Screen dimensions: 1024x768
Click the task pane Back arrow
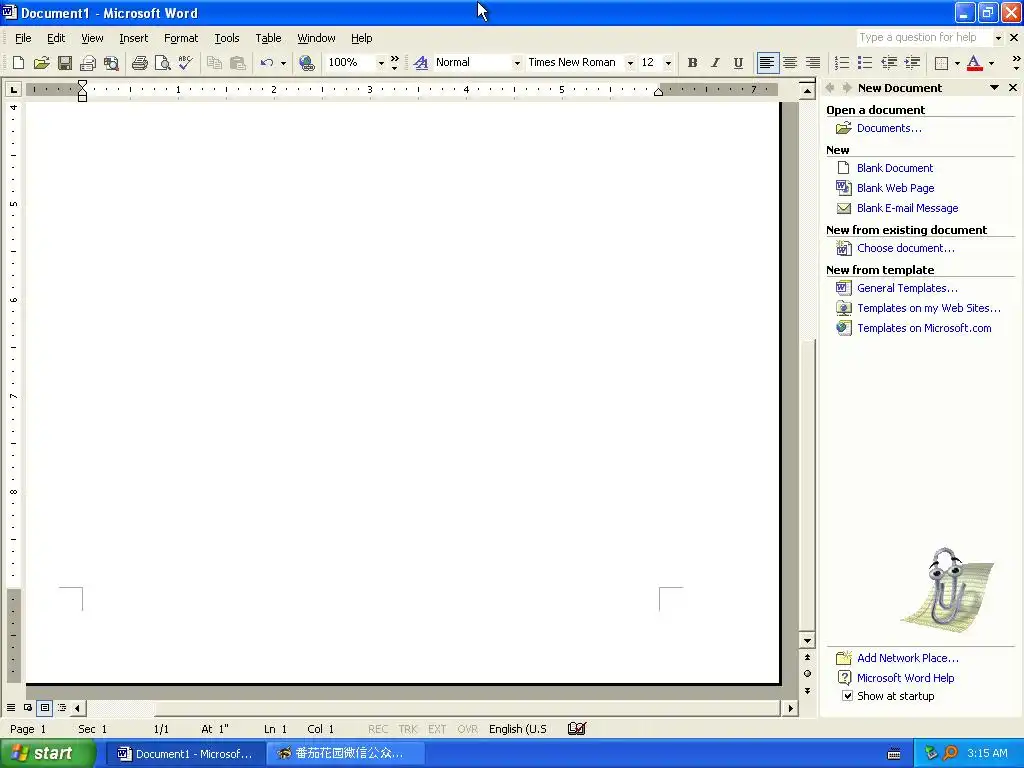(x=831, y=88)
